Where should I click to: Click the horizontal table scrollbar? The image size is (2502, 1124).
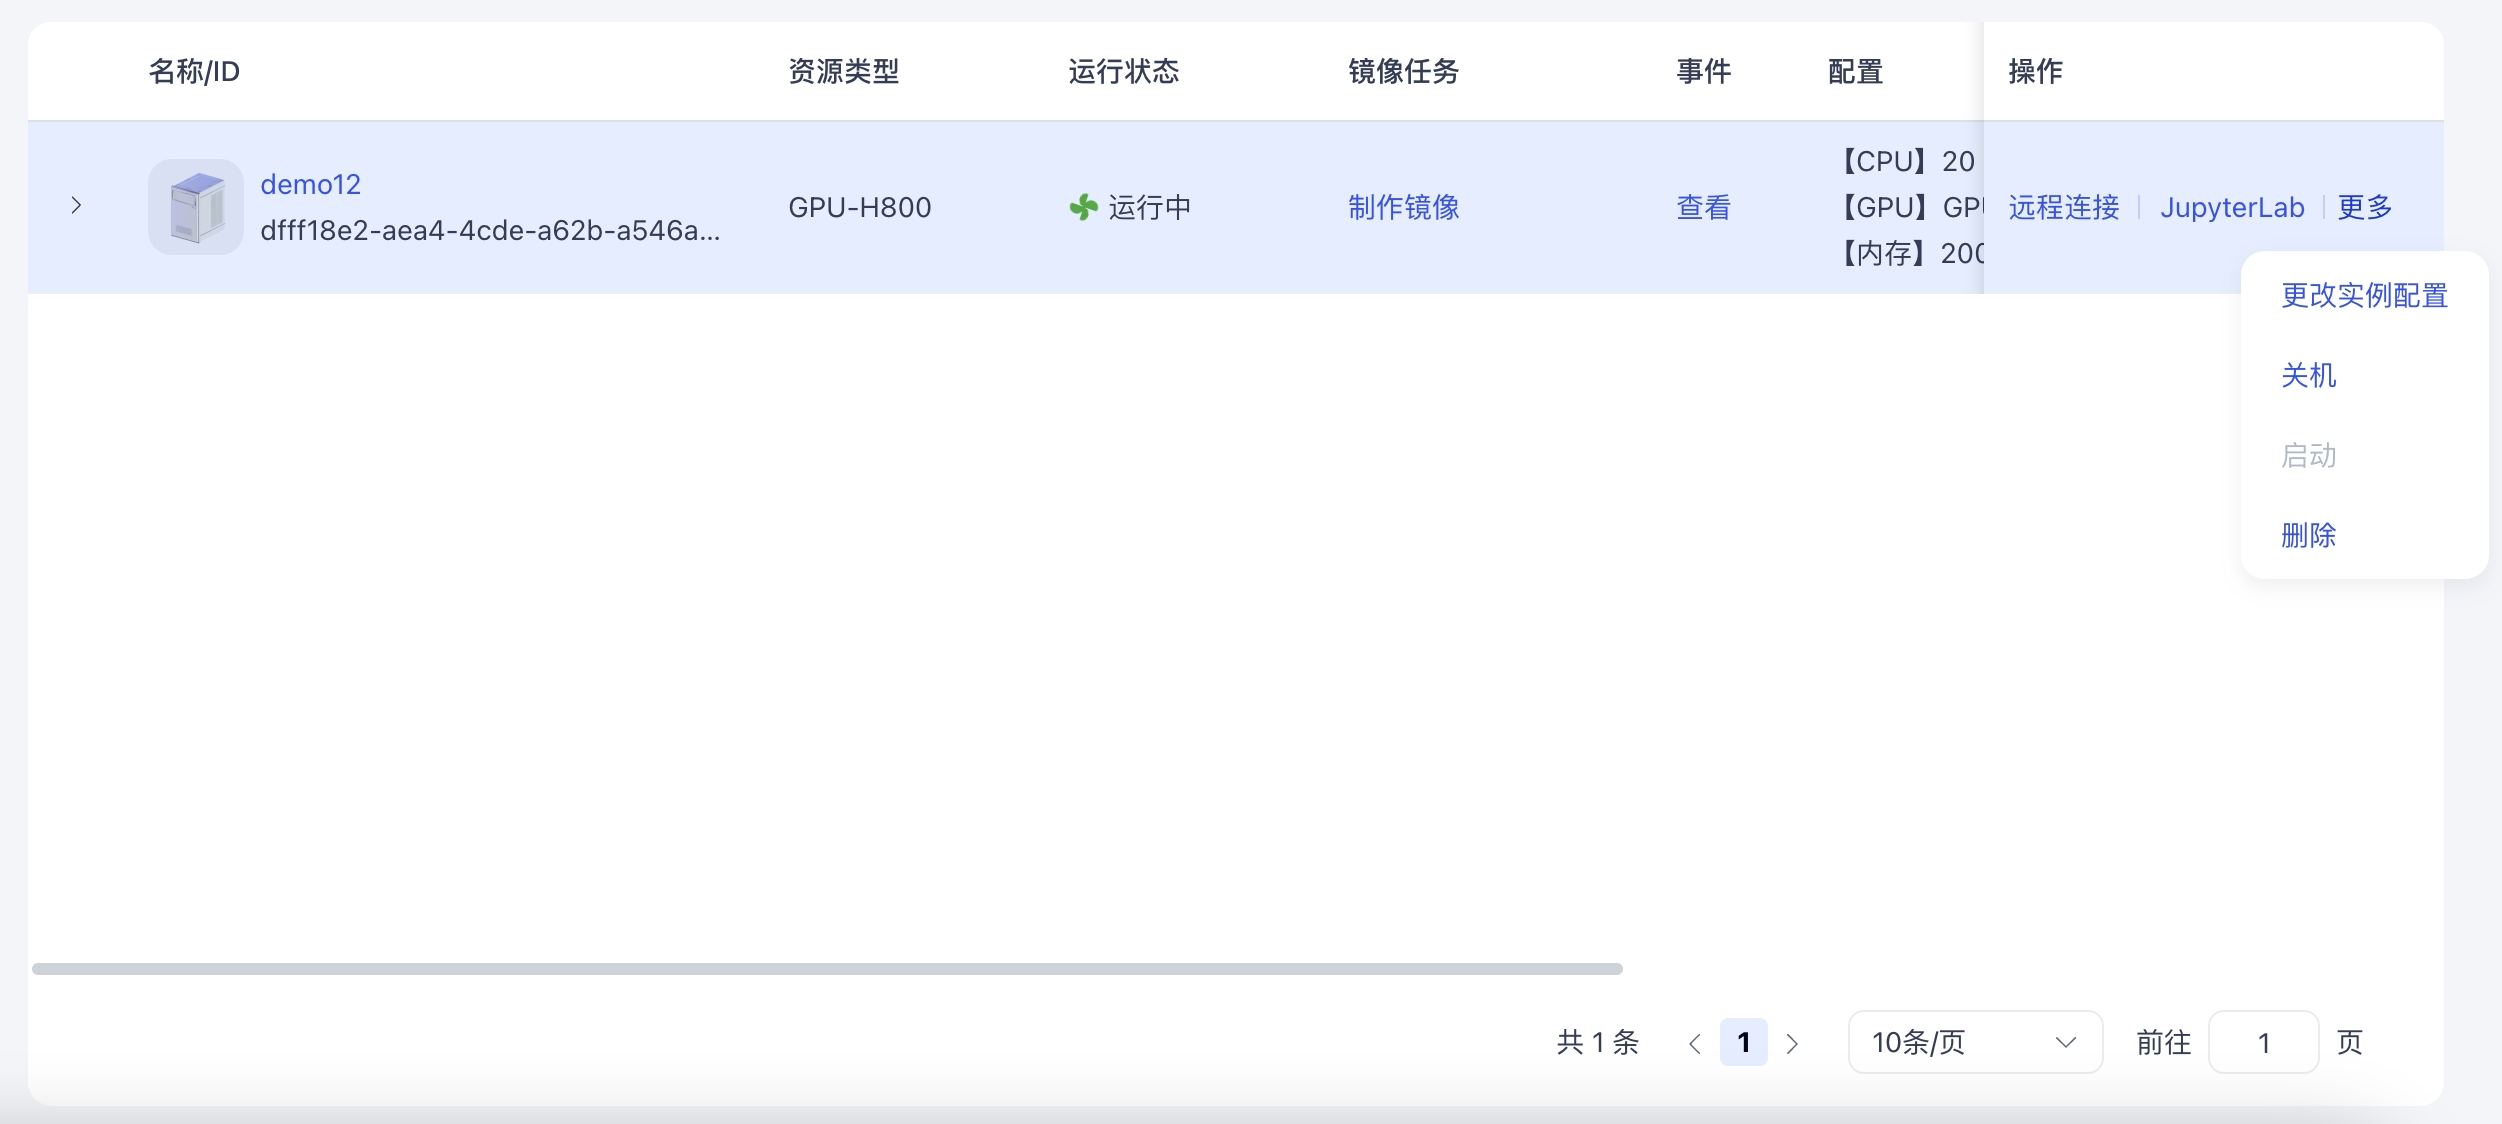pos(826,968)
